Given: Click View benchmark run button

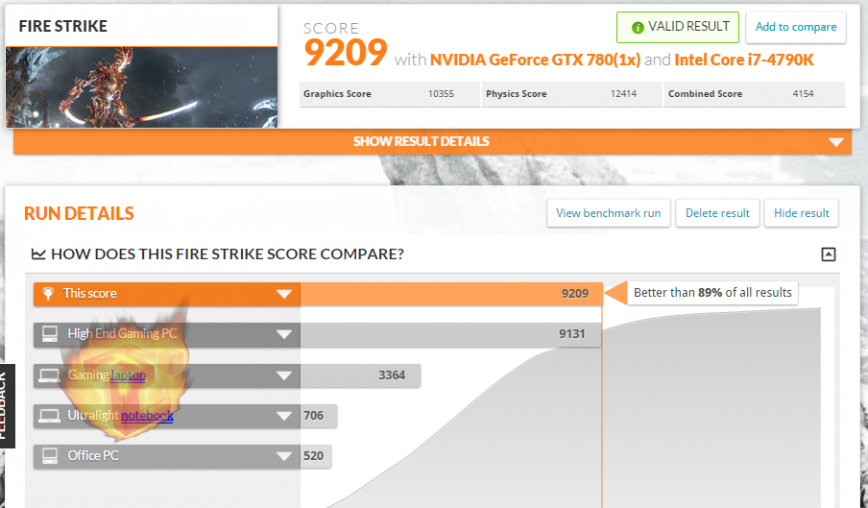Looking at the screenshot, I should pyautogui.click(x=608, y=213).
